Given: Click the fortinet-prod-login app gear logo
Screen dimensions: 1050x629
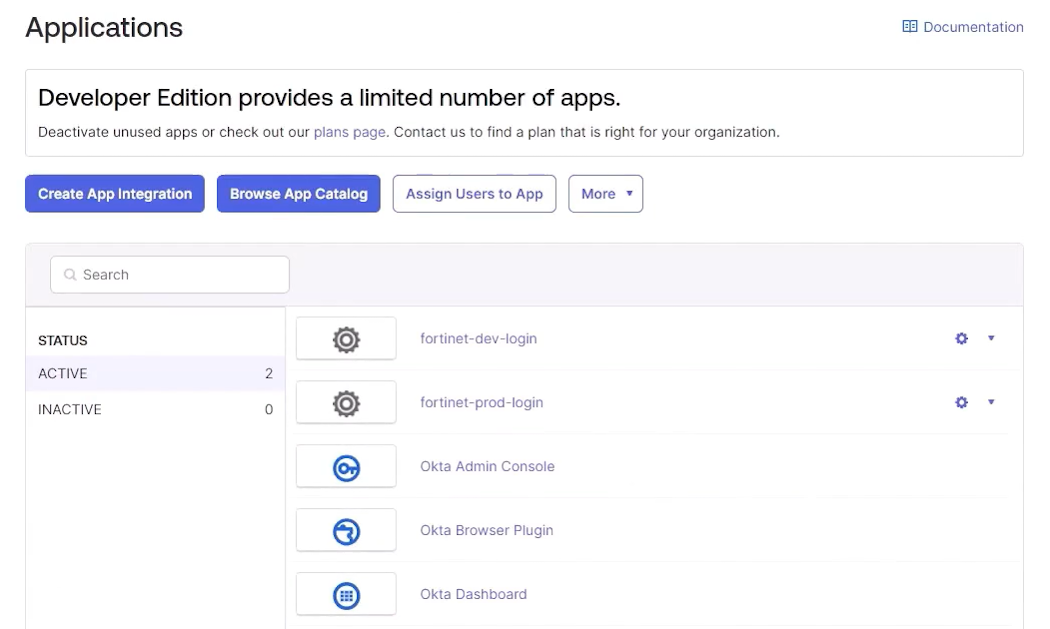Looking at the screenshot, I should [x=346, y=404].
